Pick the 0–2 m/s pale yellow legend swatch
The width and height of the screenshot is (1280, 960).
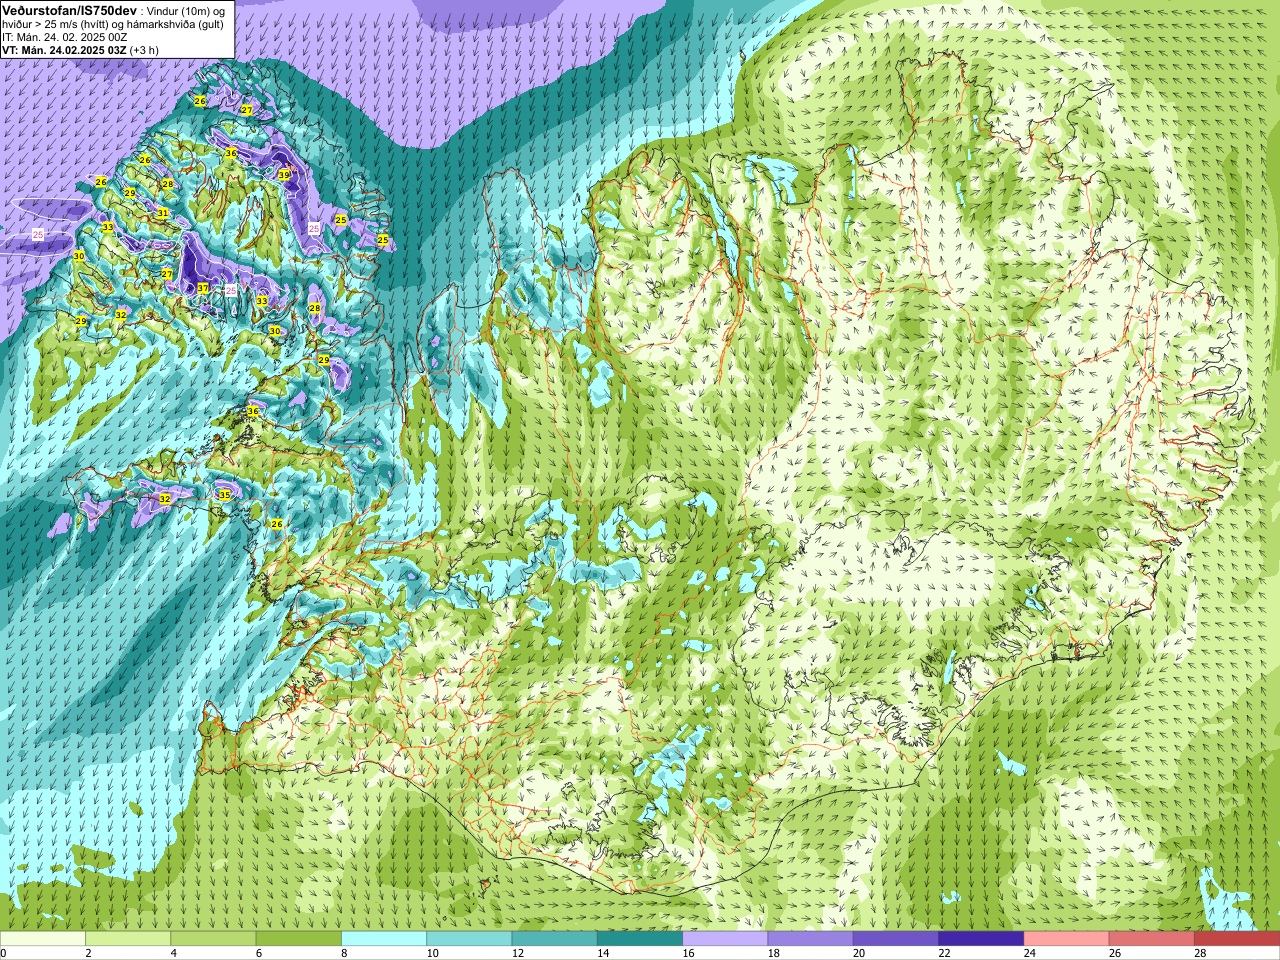click(x=42, y=939)
